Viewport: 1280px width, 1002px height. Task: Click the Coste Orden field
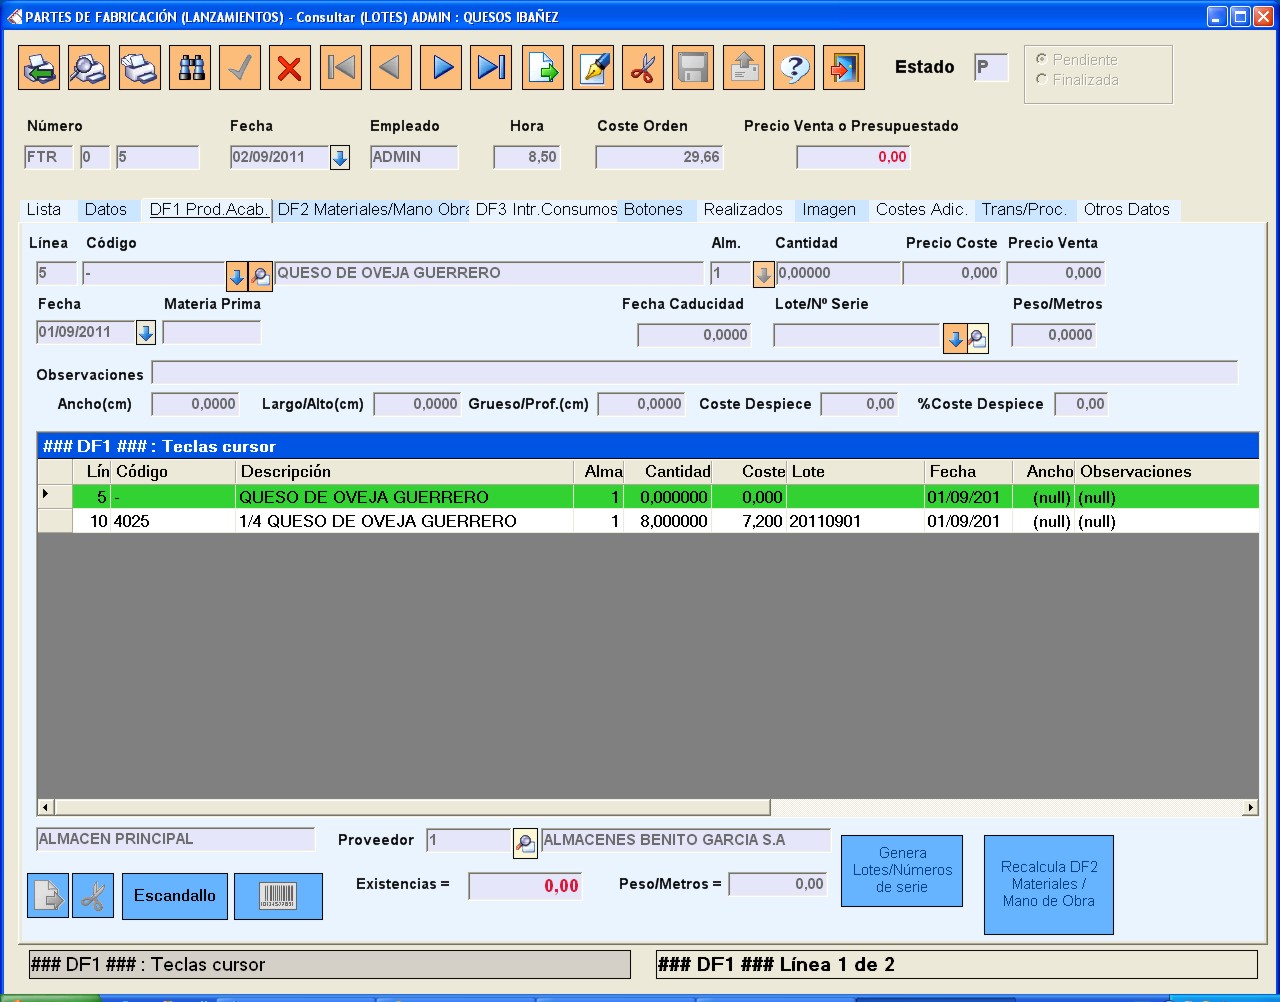coord(659,157)
